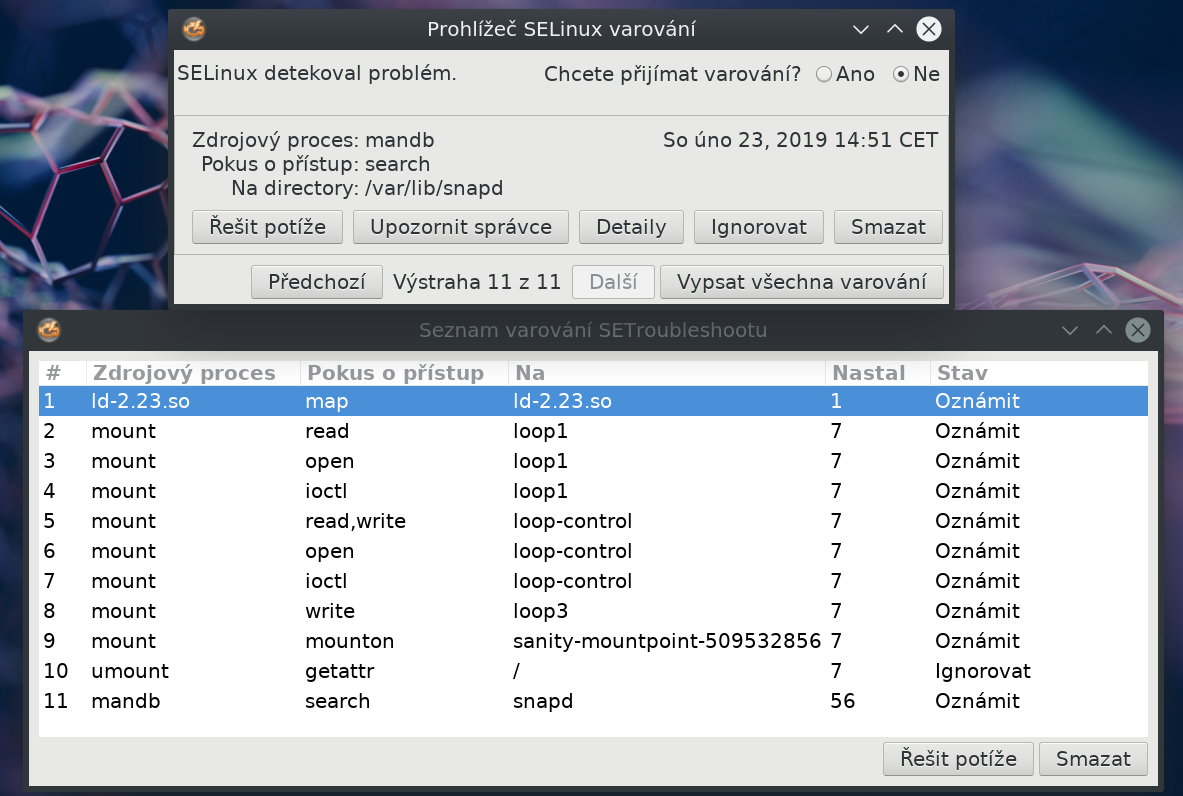This screenshot has height=796, width=1183.
Task: Minimize the SELinux alert browser window
Action: coord(861,29)
